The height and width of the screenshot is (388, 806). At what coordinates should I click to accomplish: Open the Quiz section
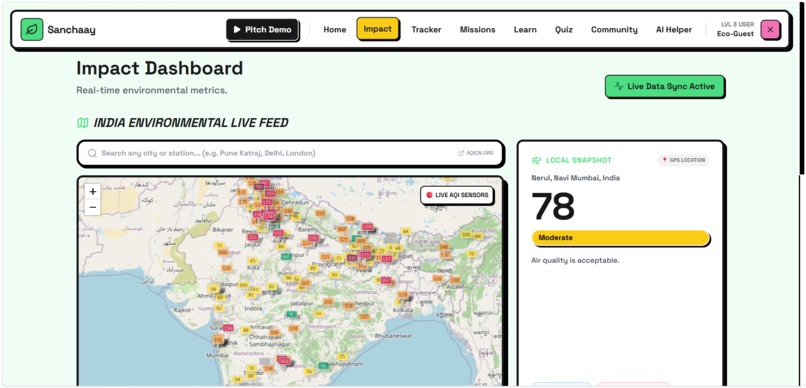(x=564, y=29)
